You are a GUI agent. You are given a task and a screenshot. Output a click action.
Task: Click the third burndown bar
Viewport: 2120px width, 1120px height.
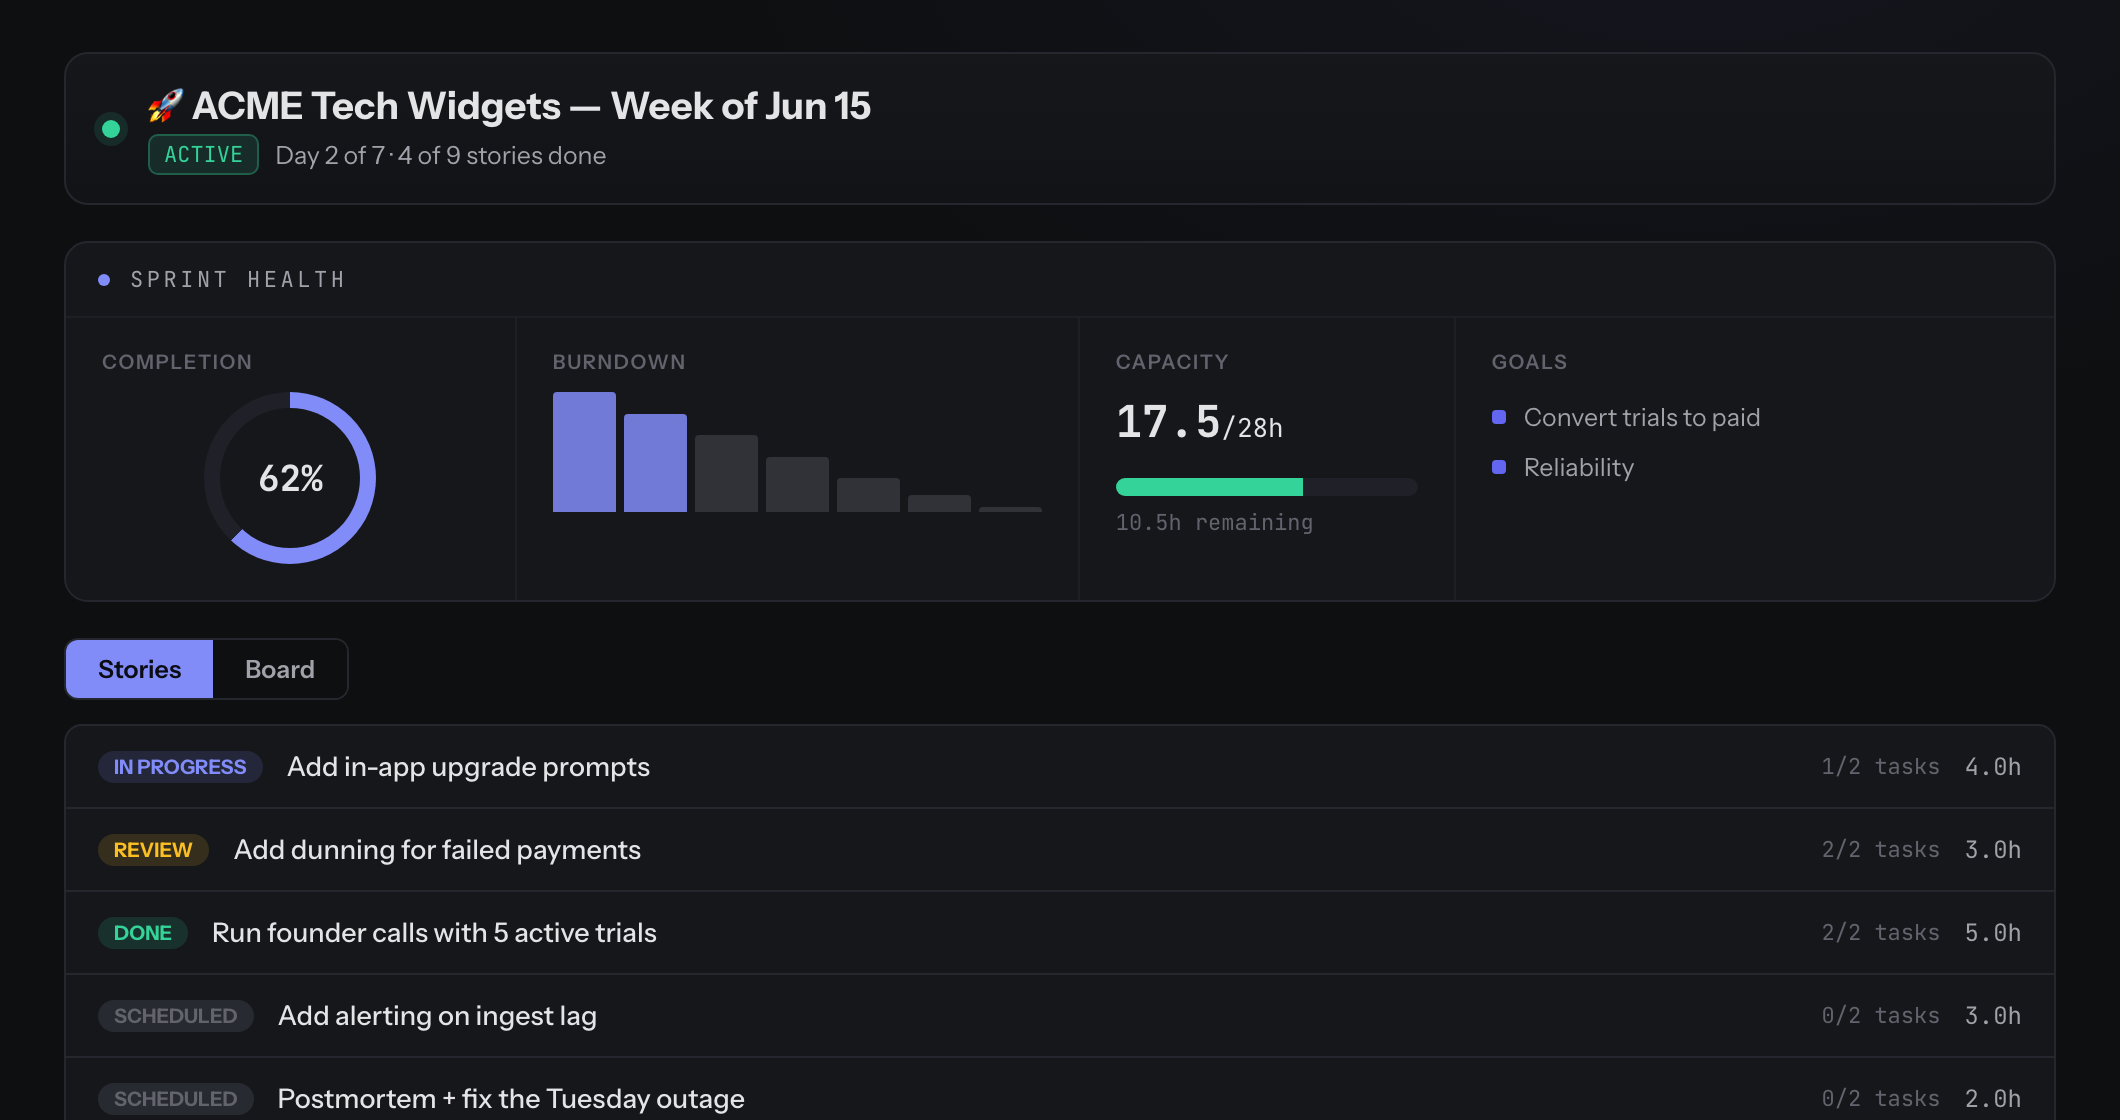(x=726, y=474)
